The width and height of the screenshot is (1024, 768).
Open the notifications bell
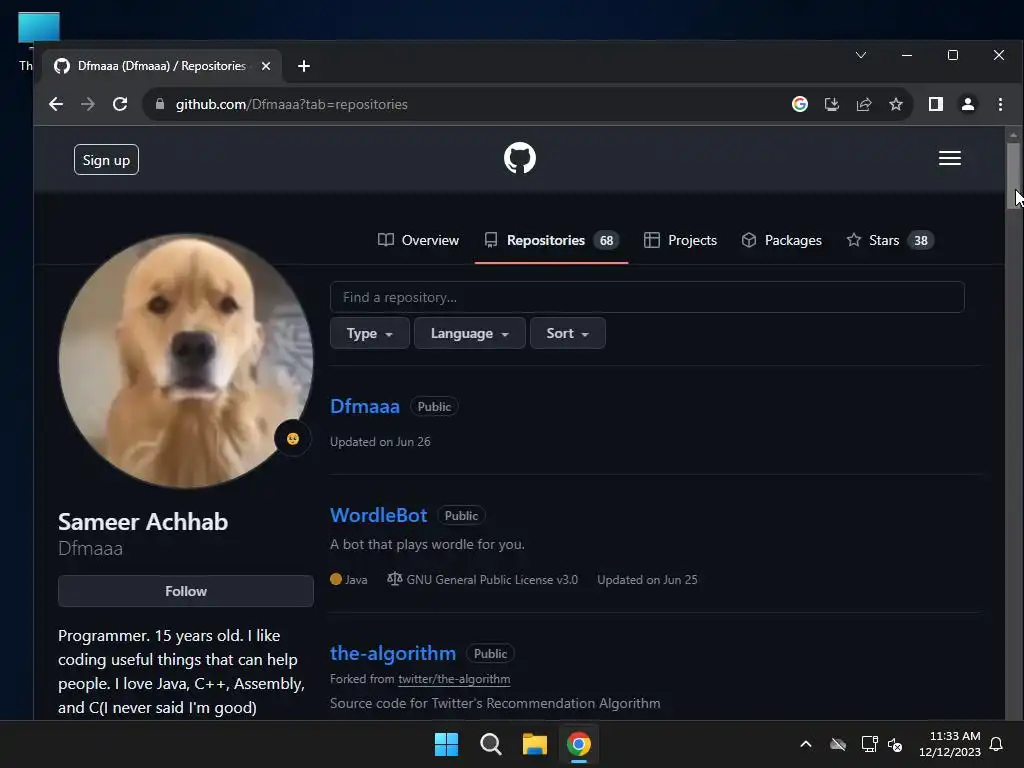[x=996, y=744]
